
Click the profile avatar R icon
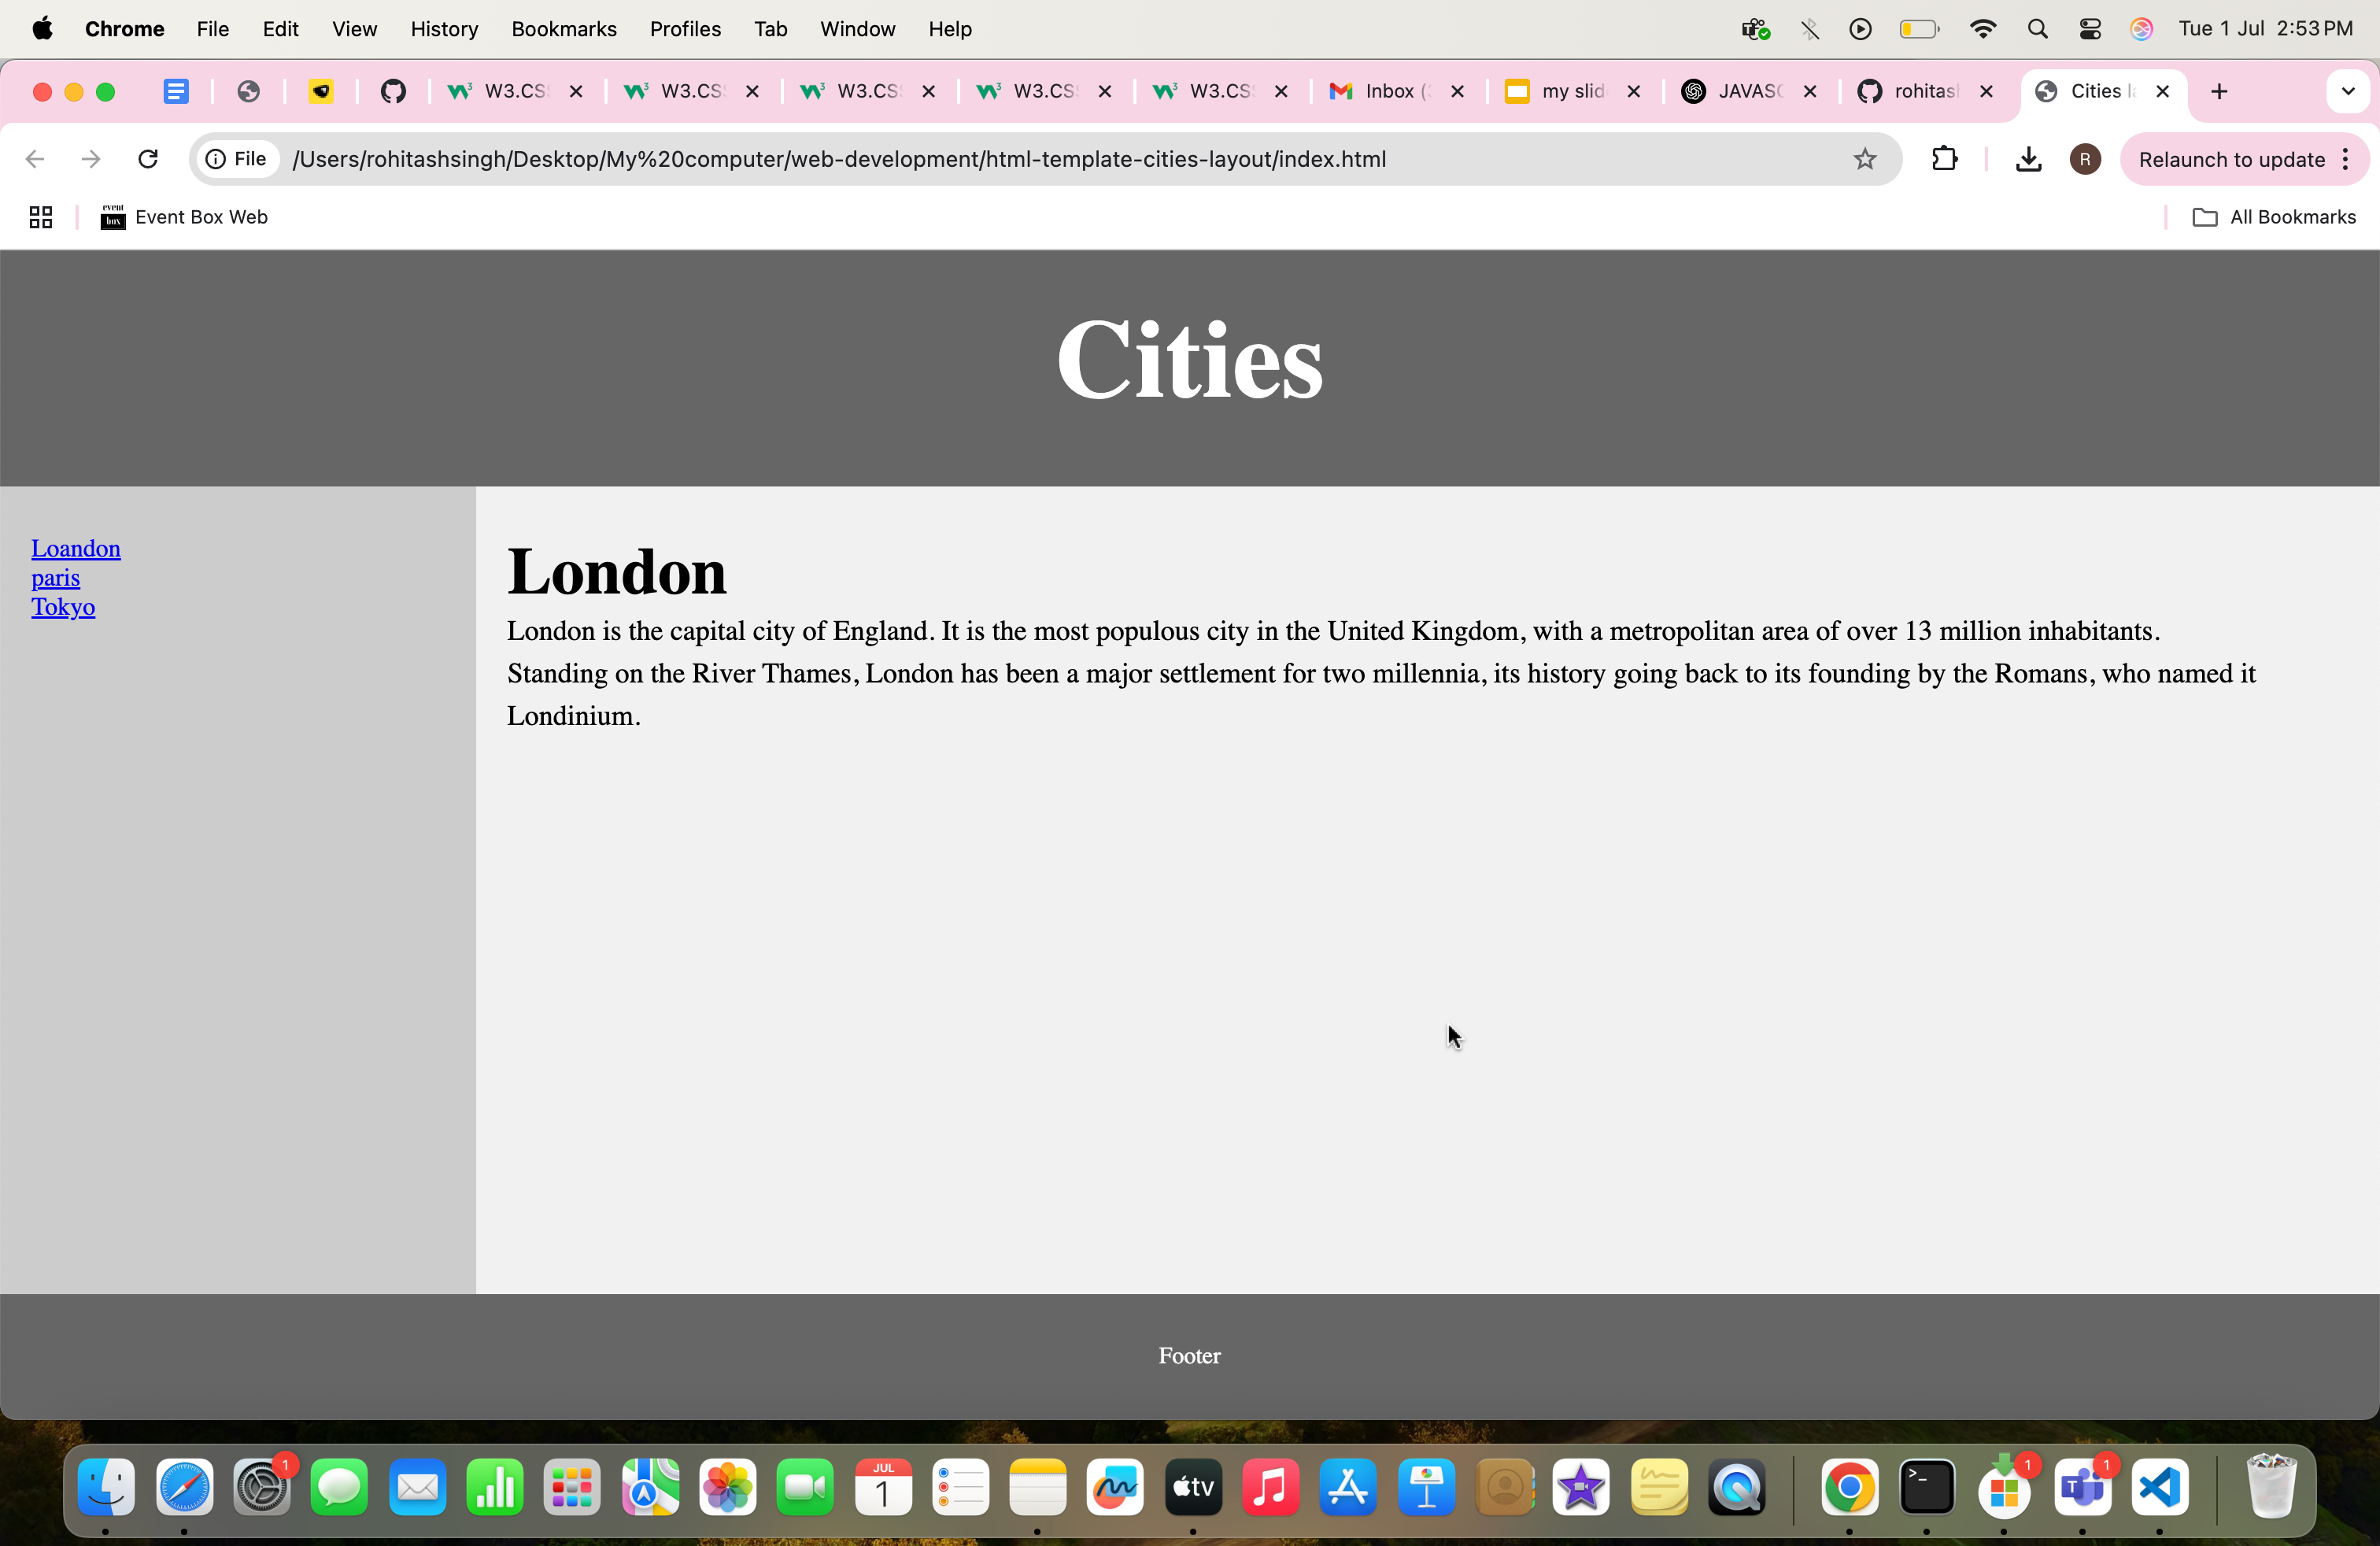point(2084,159)
